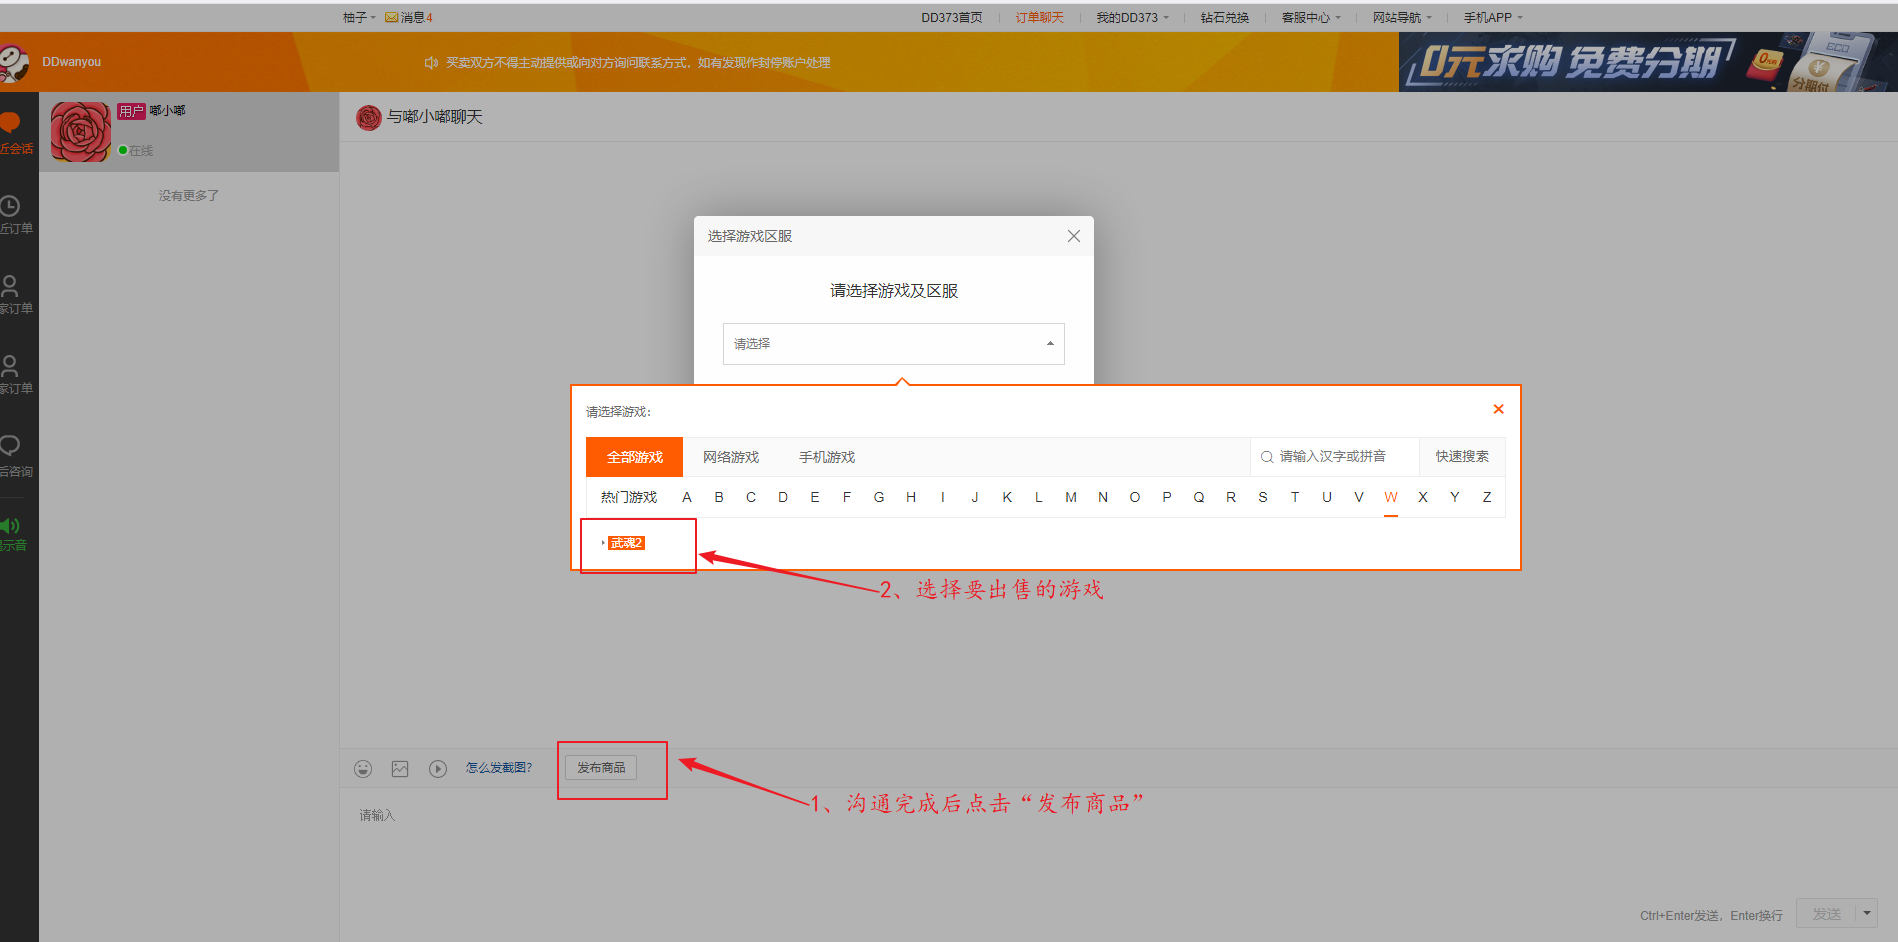The height and width of the screenshot is (942, 1898).
Task: Expand the 柚子 account dropdown
Action: (359, 17)
